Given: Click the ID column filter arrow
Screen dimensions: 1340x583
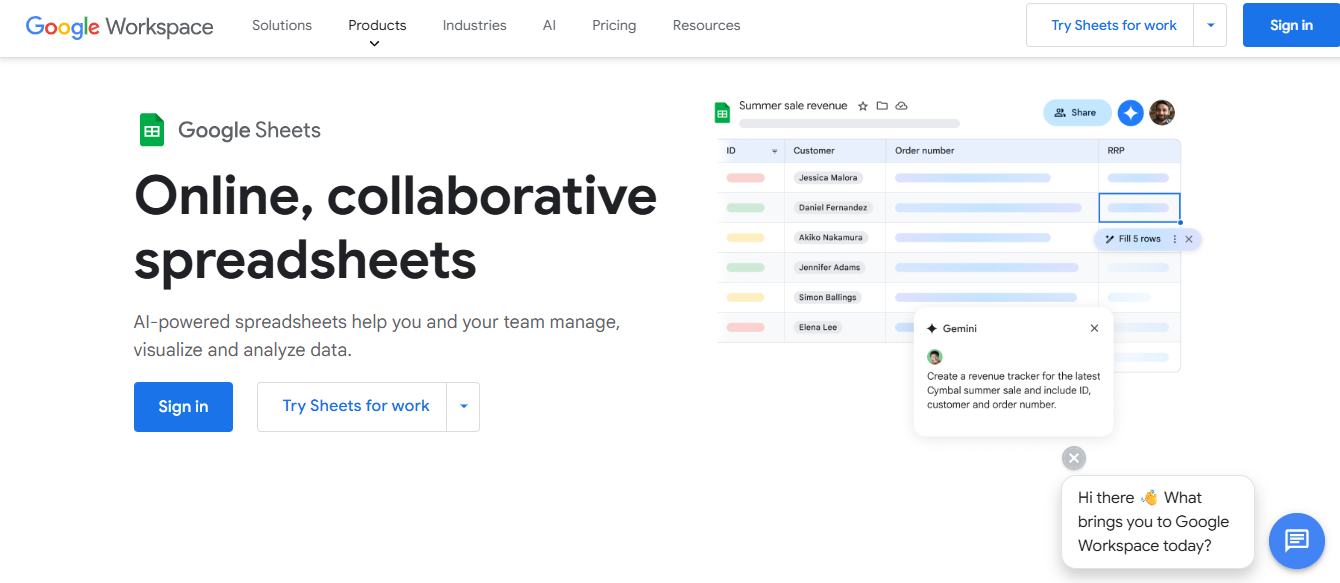Looking at the screenshot, I should pyautogui.click(x=774, y=151).
